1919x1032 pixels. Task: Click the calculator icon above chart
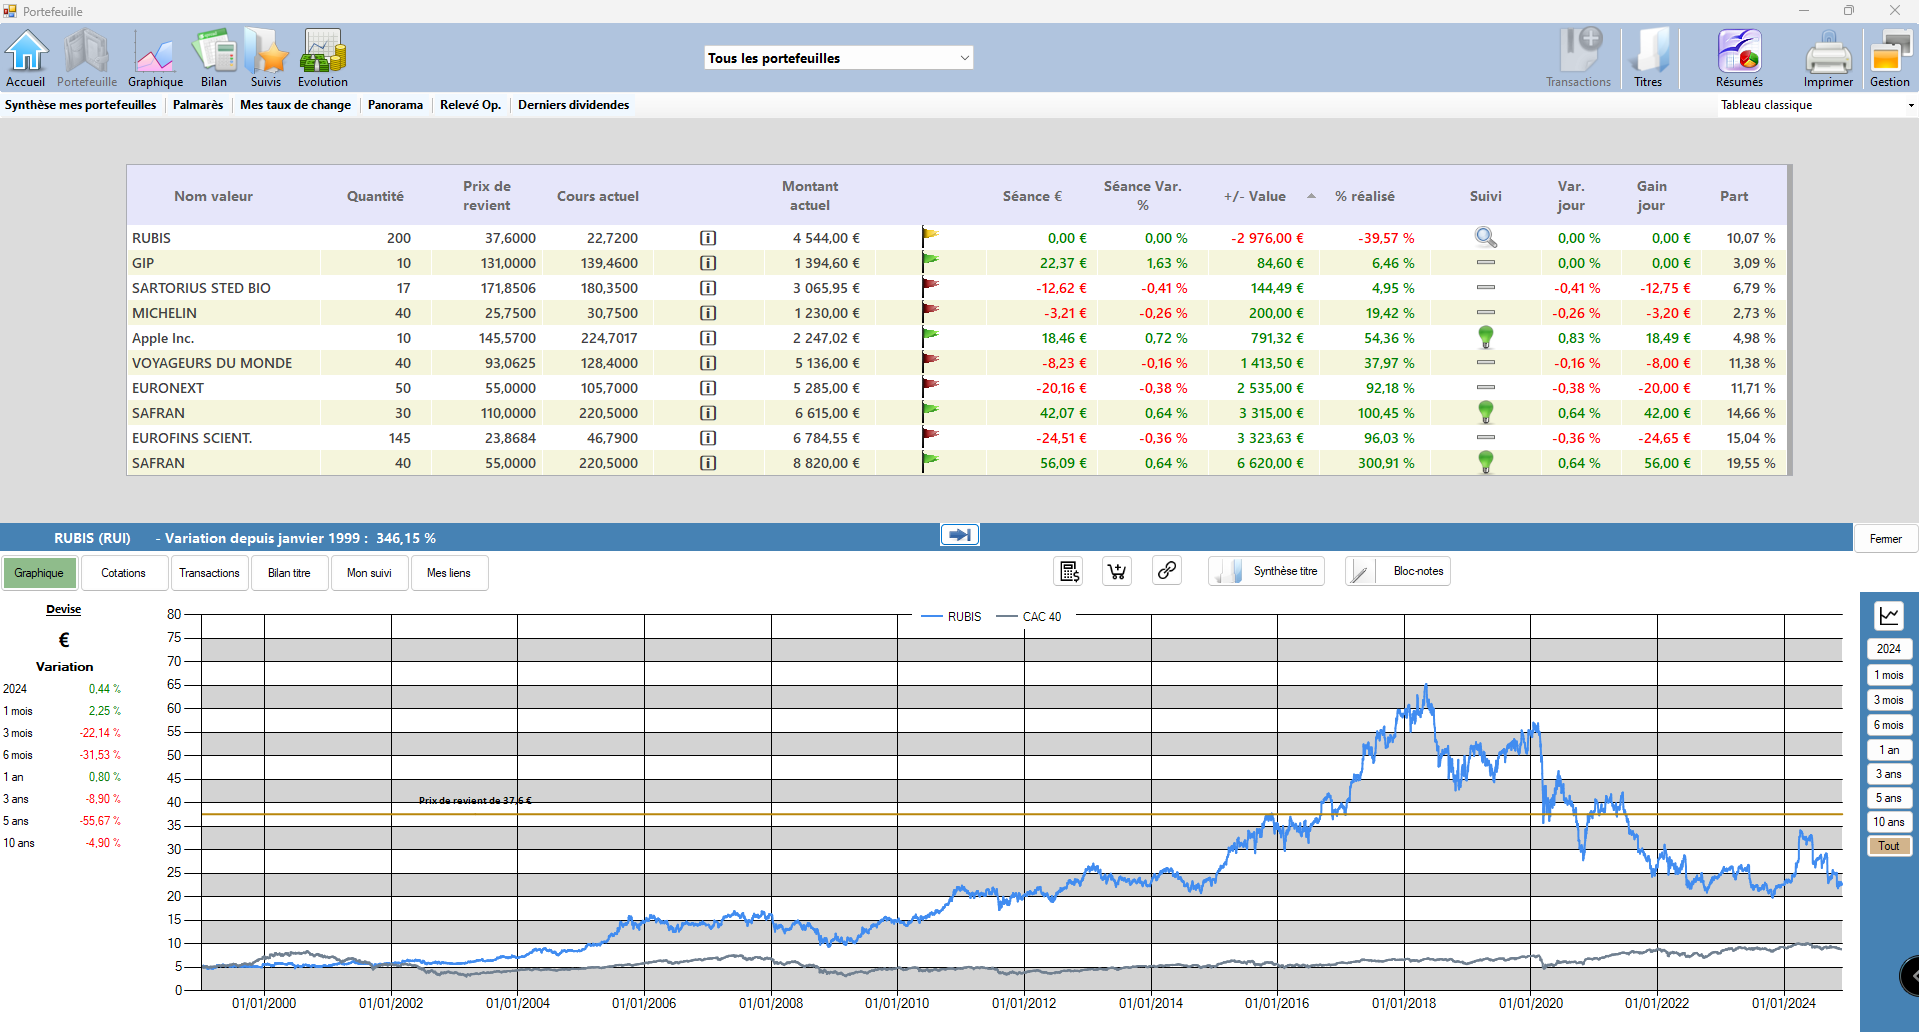pyautogui.click(x=1069, y=571)
